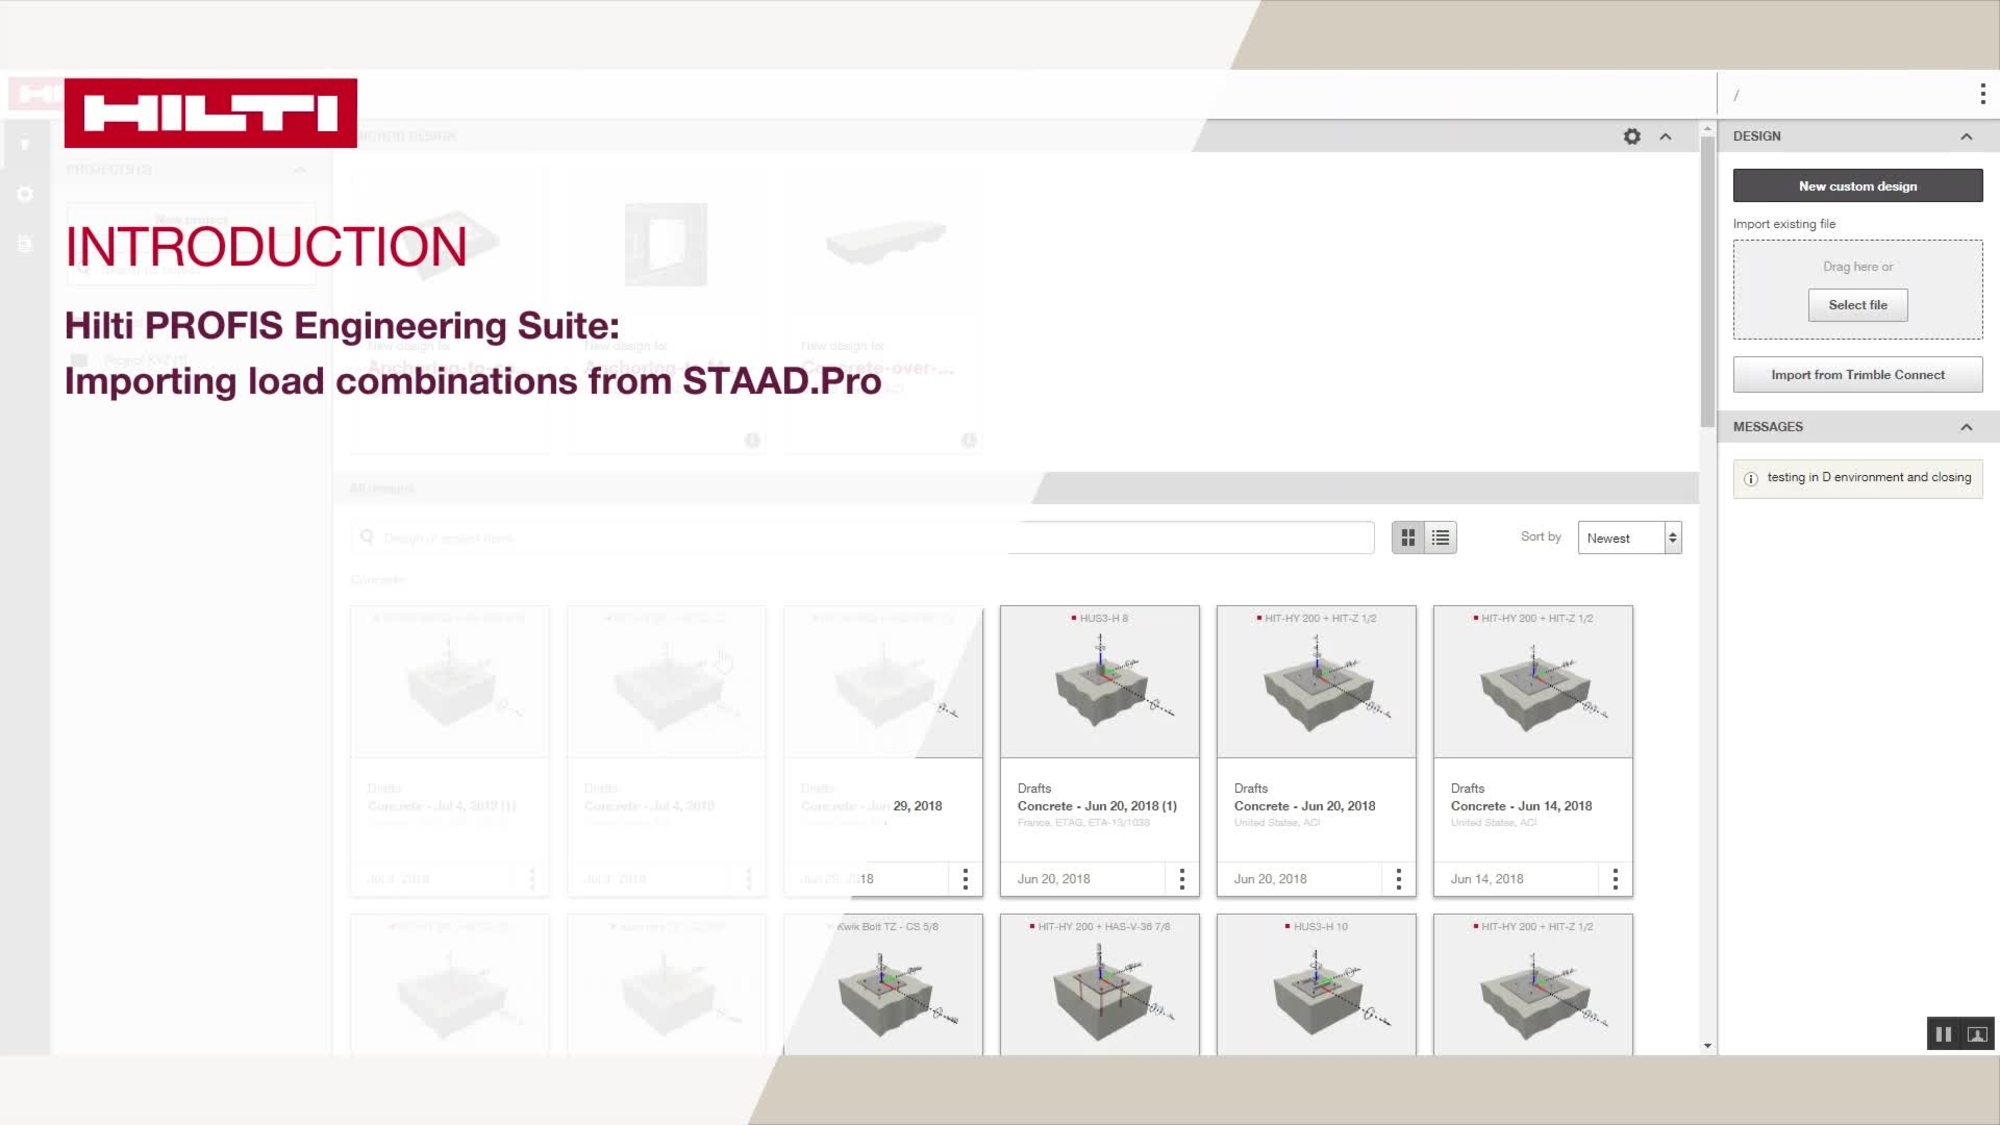Click the three-dot menu at top right
The height and width of the screenshot is (1125, 2000).
pos(1982,93)
